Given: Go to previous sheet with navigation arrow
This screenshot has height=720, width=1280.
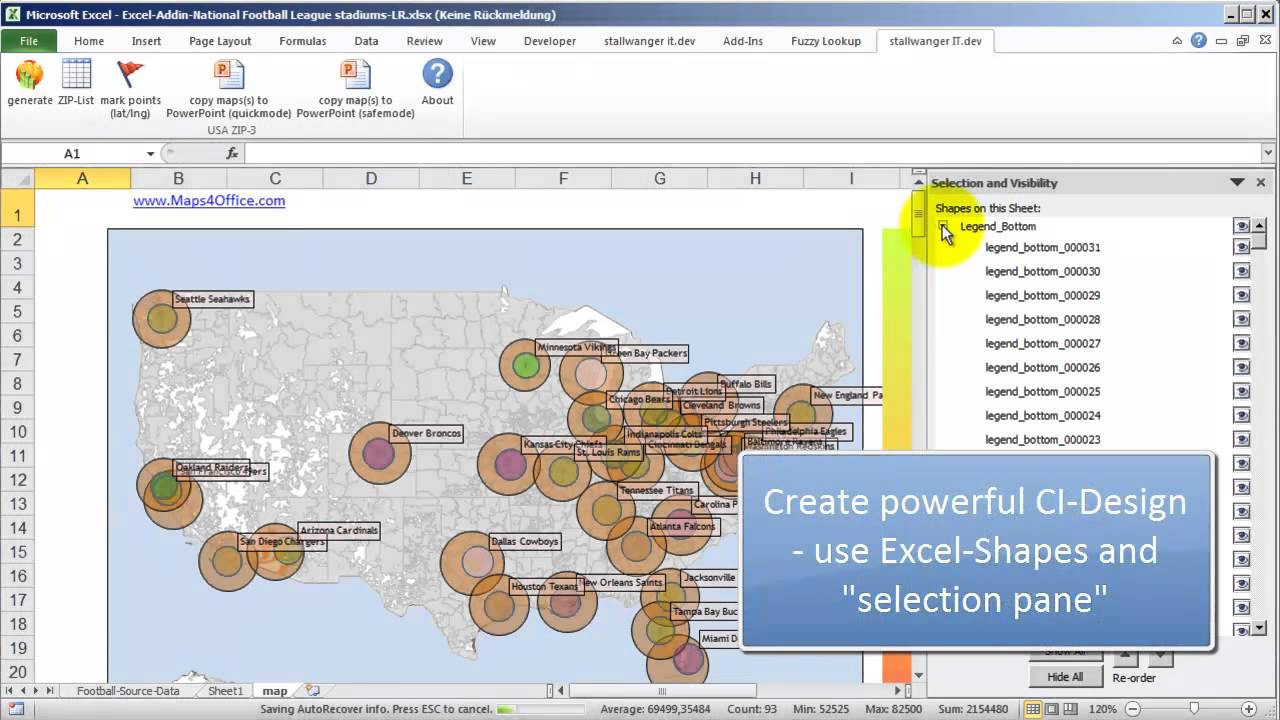Looking at the screenshot, I should click(23, 690).
